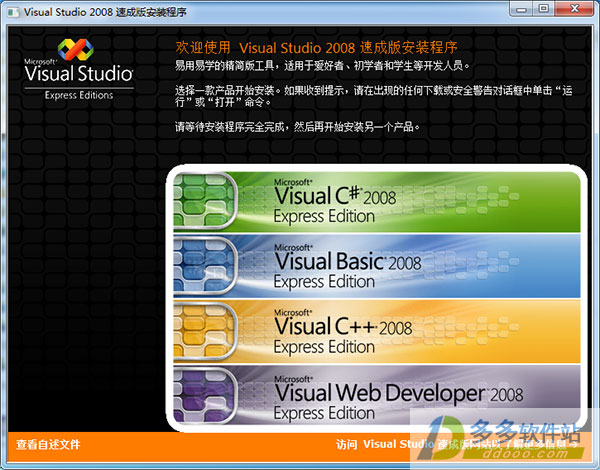Click the Visual Studio Express Editions logo

click(x=78, y=69)
